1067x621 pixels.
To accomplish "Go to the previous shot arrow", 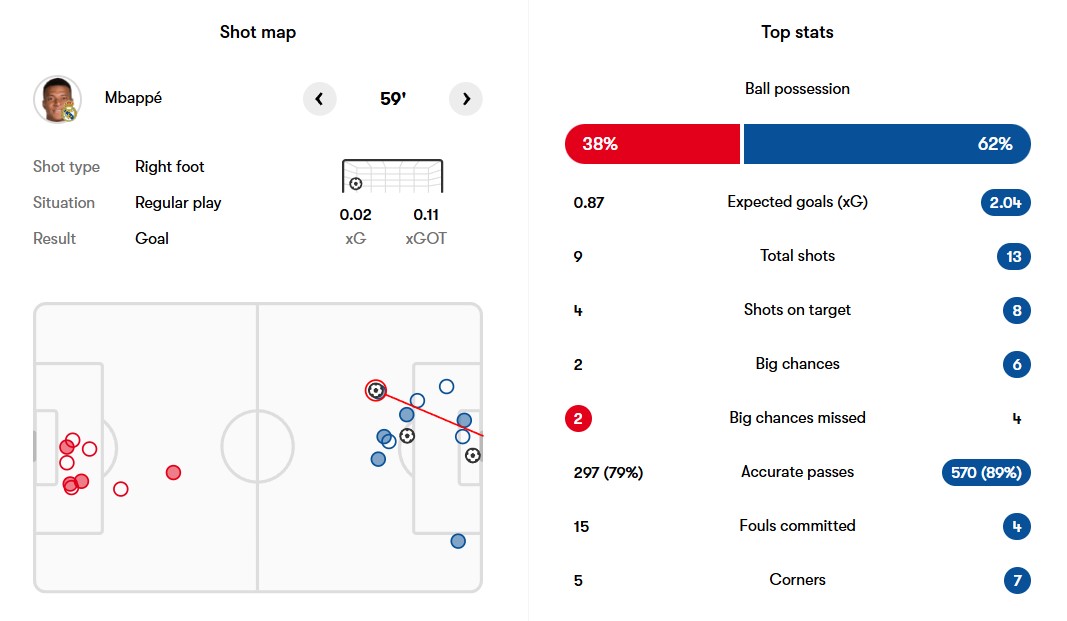I will click(x=319, y=99).
